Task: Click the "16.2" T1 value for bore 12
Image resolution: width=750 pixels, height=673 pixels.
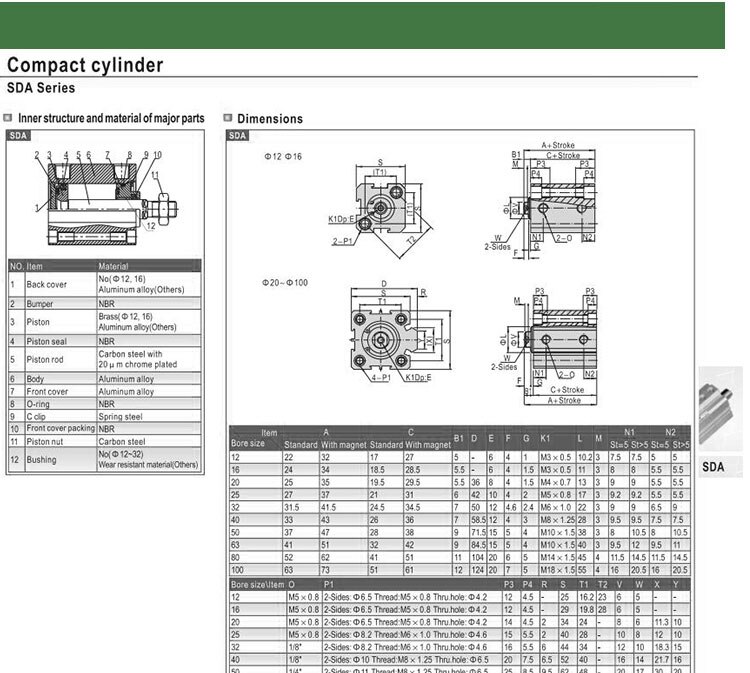Action: tap(586, 597)
